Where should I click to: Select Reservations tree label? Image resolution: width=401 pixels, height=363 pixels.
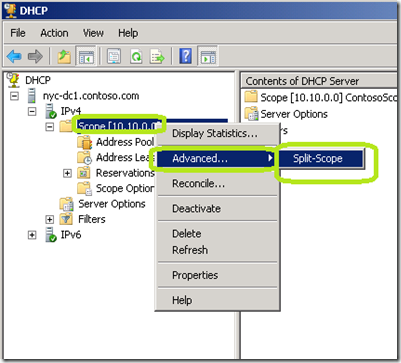tap(125, 173)
